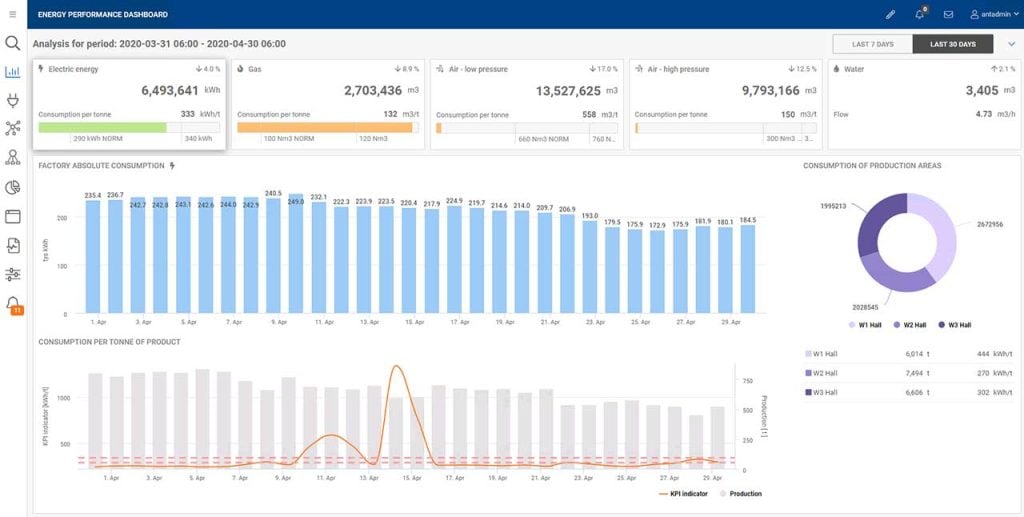1024x517 pixels.
Task: Toggle the Production legend series
Action: (741, 494)
